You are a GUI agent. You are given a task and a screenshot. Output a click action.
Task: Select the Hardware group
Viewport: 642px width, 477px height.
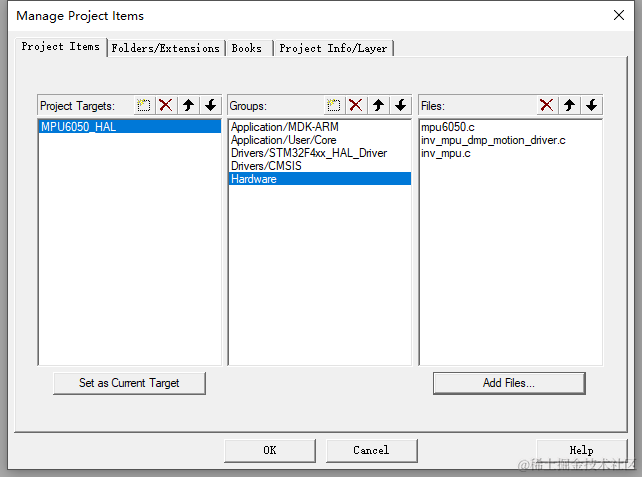(320, 179)
